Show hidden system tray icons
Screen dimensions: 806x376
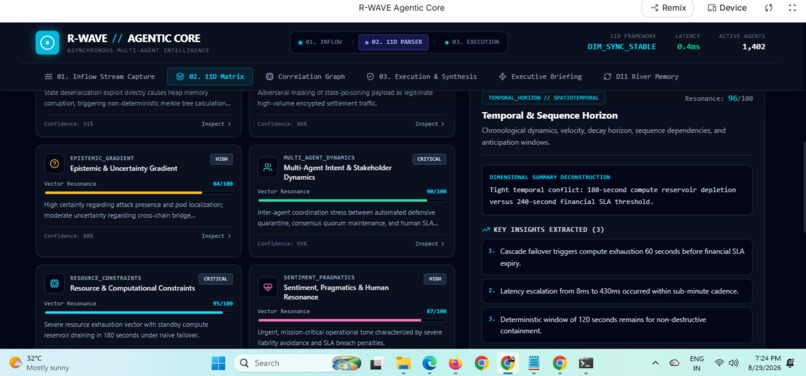click(x=655, y=363)
